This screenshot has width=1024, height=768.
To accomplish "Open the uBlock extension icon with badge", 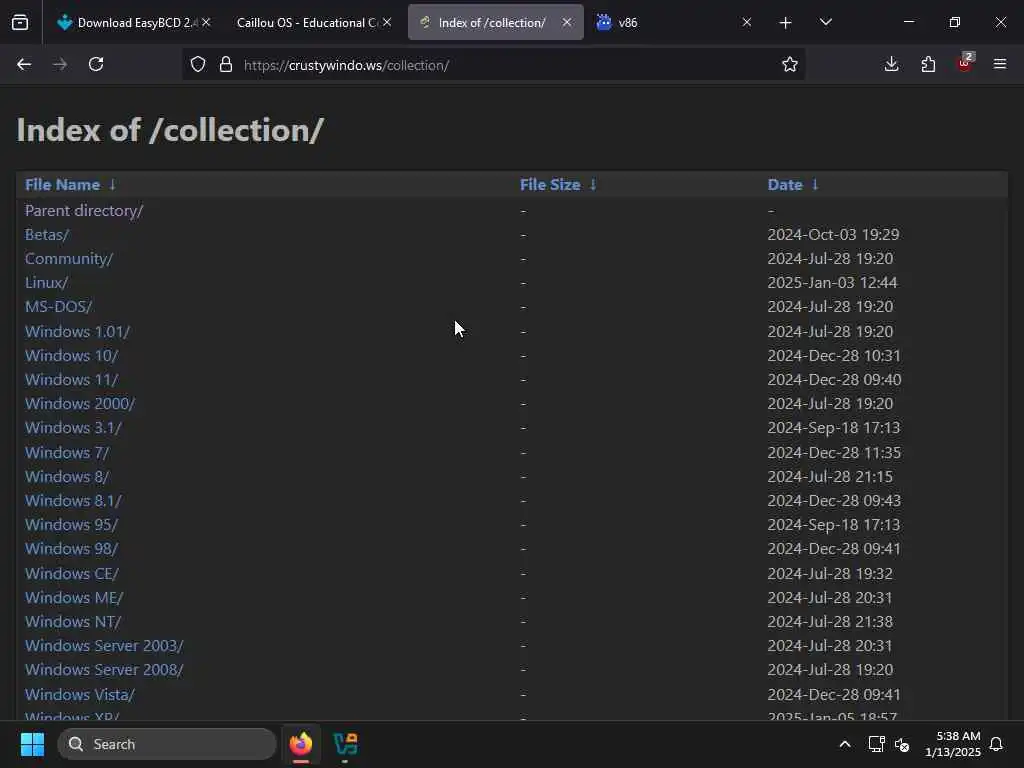I will [965, 63].
